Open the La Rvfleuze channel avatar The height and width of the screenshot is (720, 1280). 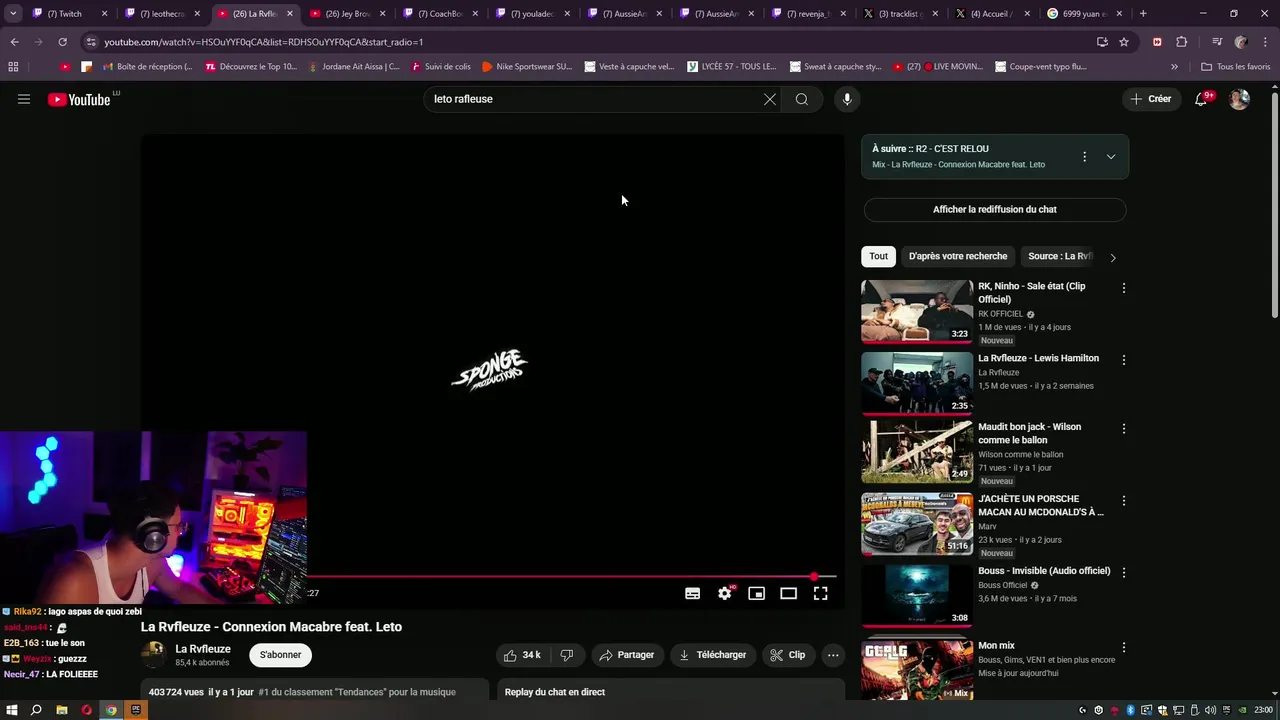coord(153,655)
